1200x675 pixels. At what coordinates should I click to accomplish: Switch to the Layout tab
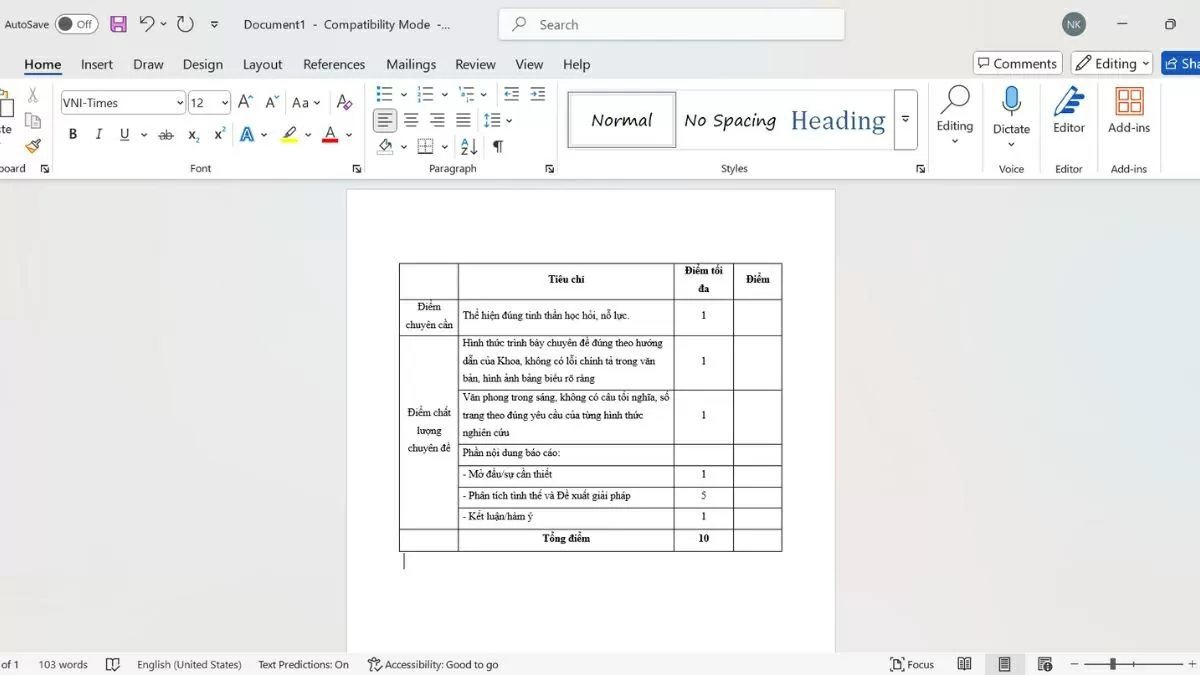coord(262,64)
